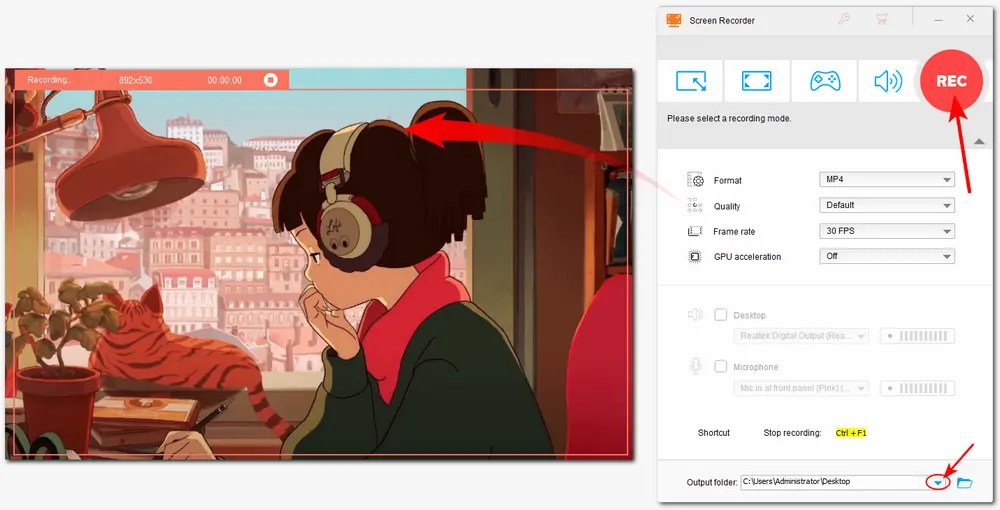Open GPU acceleration dropdown showing Off
This screenshot has width=1000, height=510.
pos(886,256)
